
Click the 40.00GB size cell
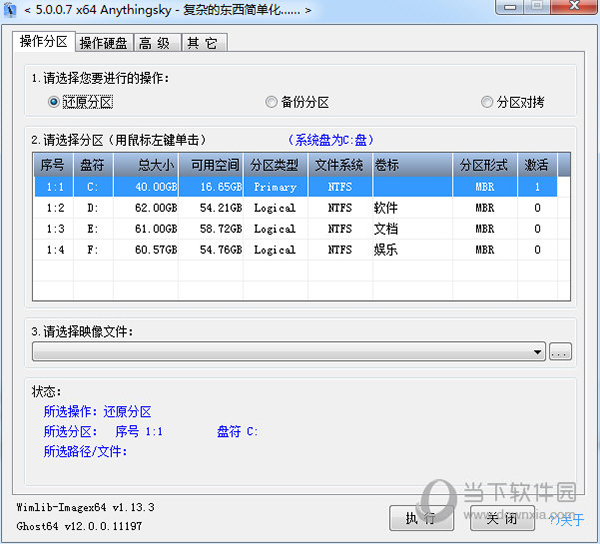point(146,187)
